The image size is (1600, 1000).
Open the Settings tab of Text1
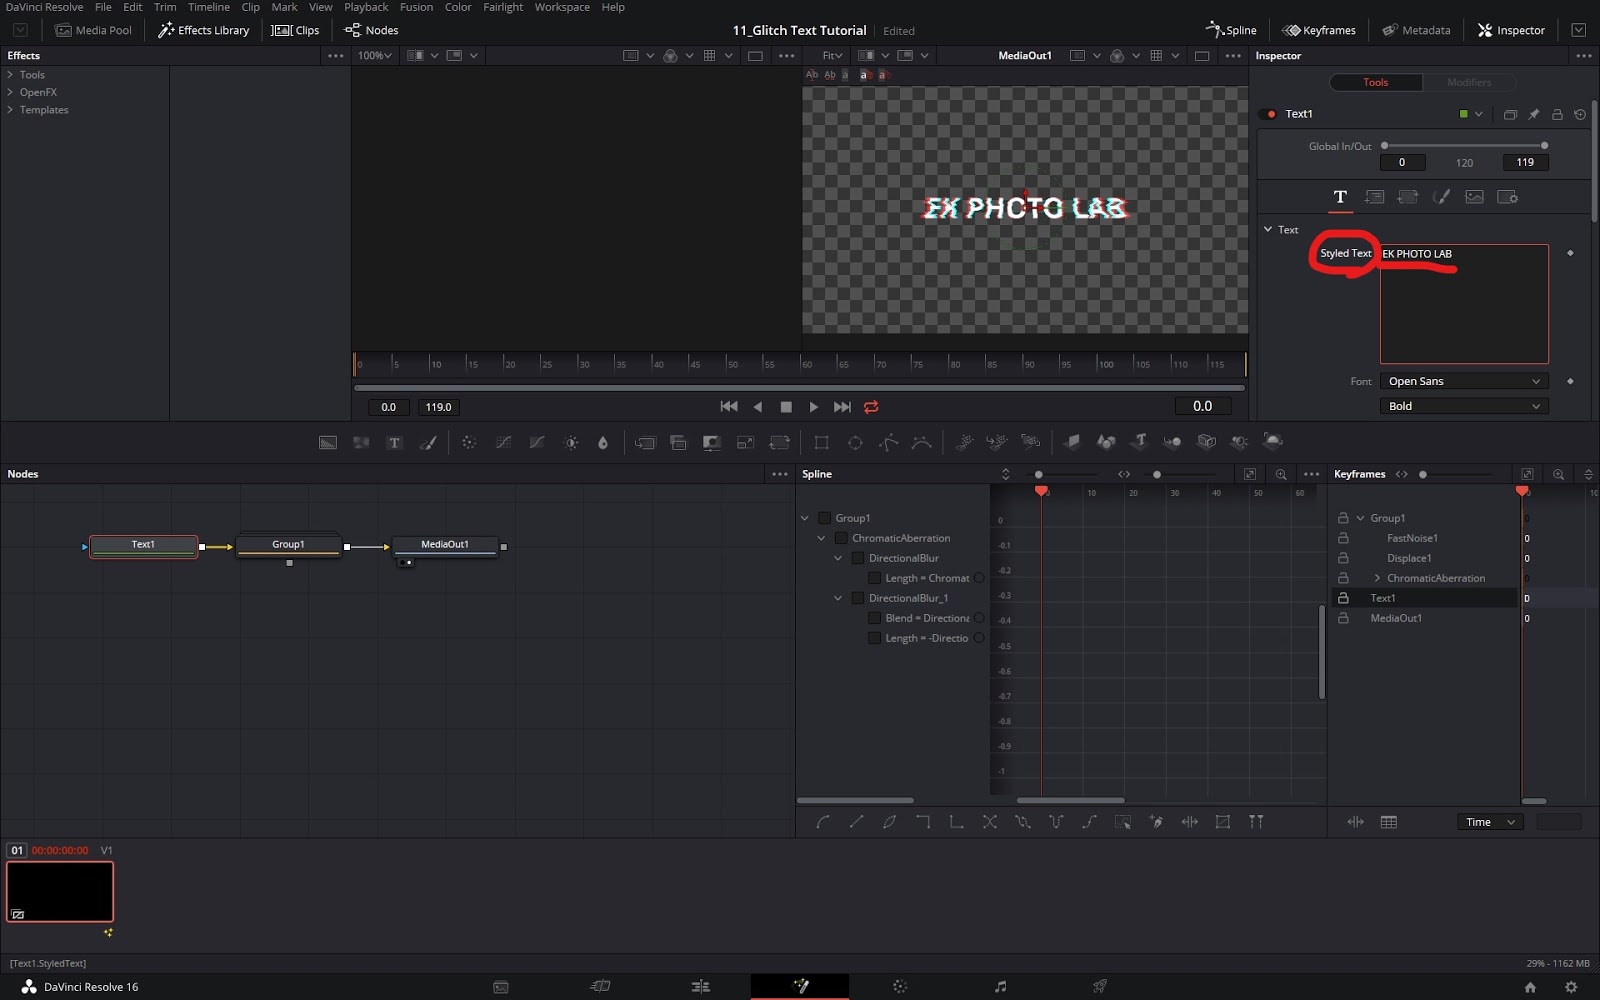click(x=1507, y=197)
